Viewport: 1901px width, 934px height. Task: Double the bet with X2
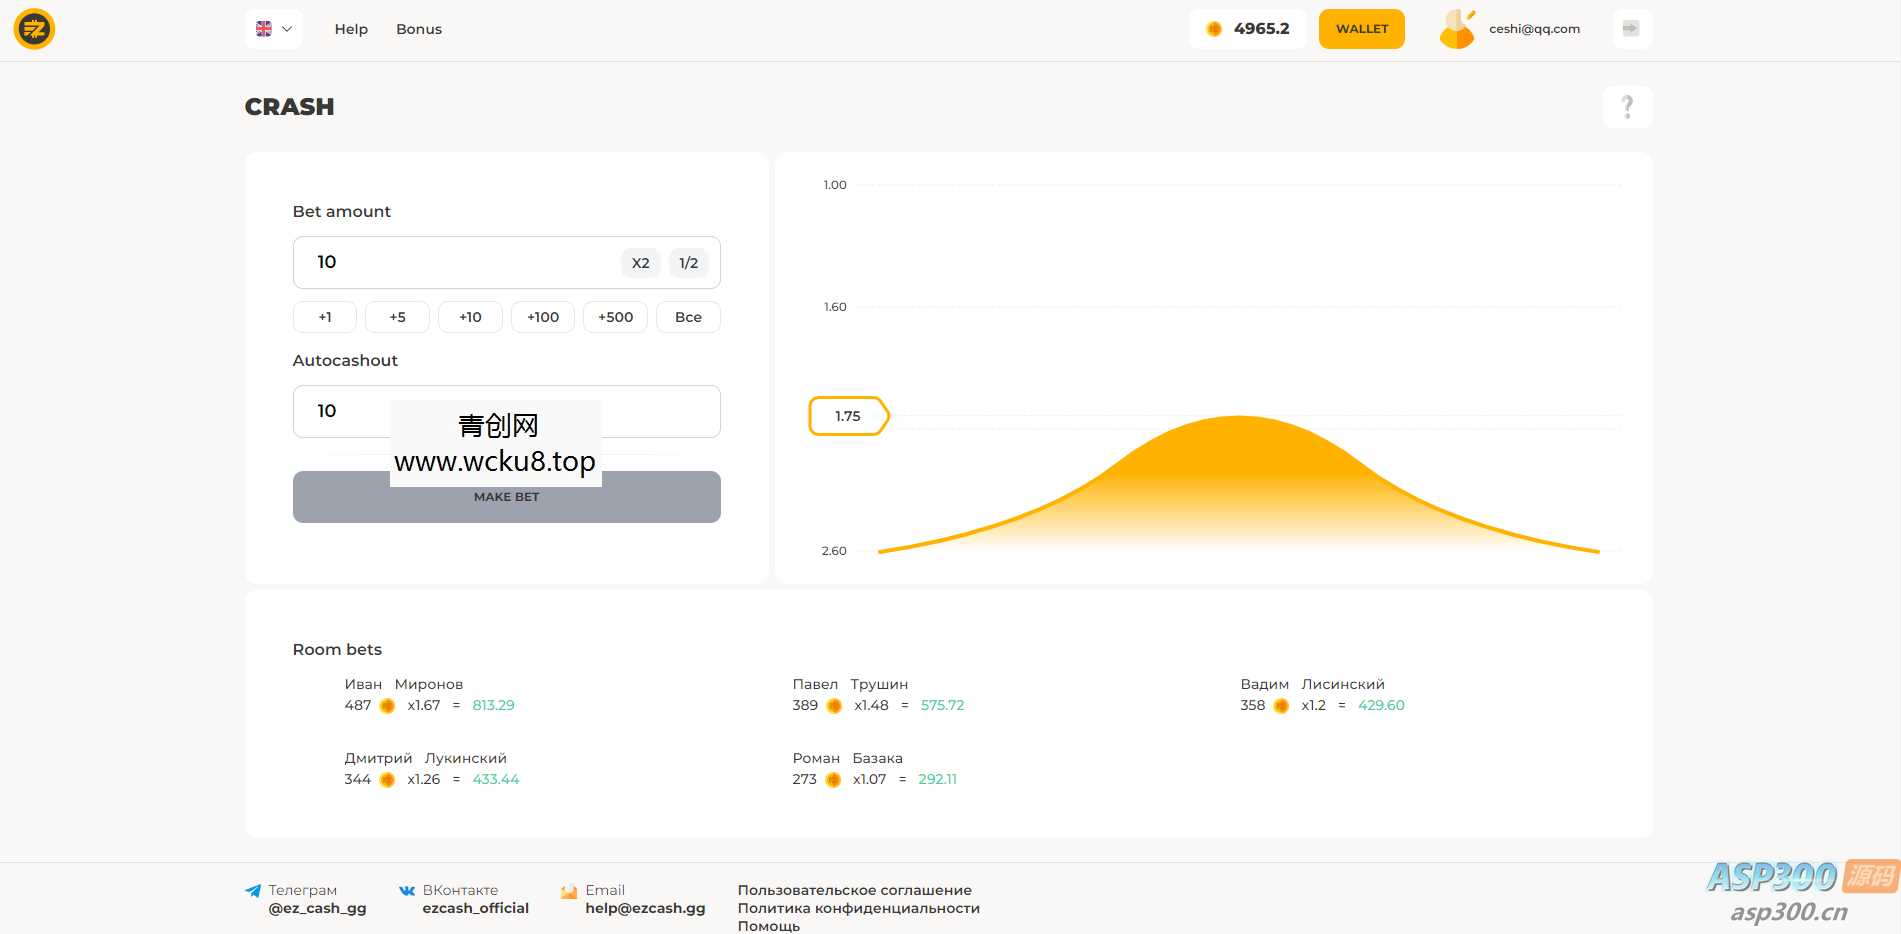pos(640,263)
